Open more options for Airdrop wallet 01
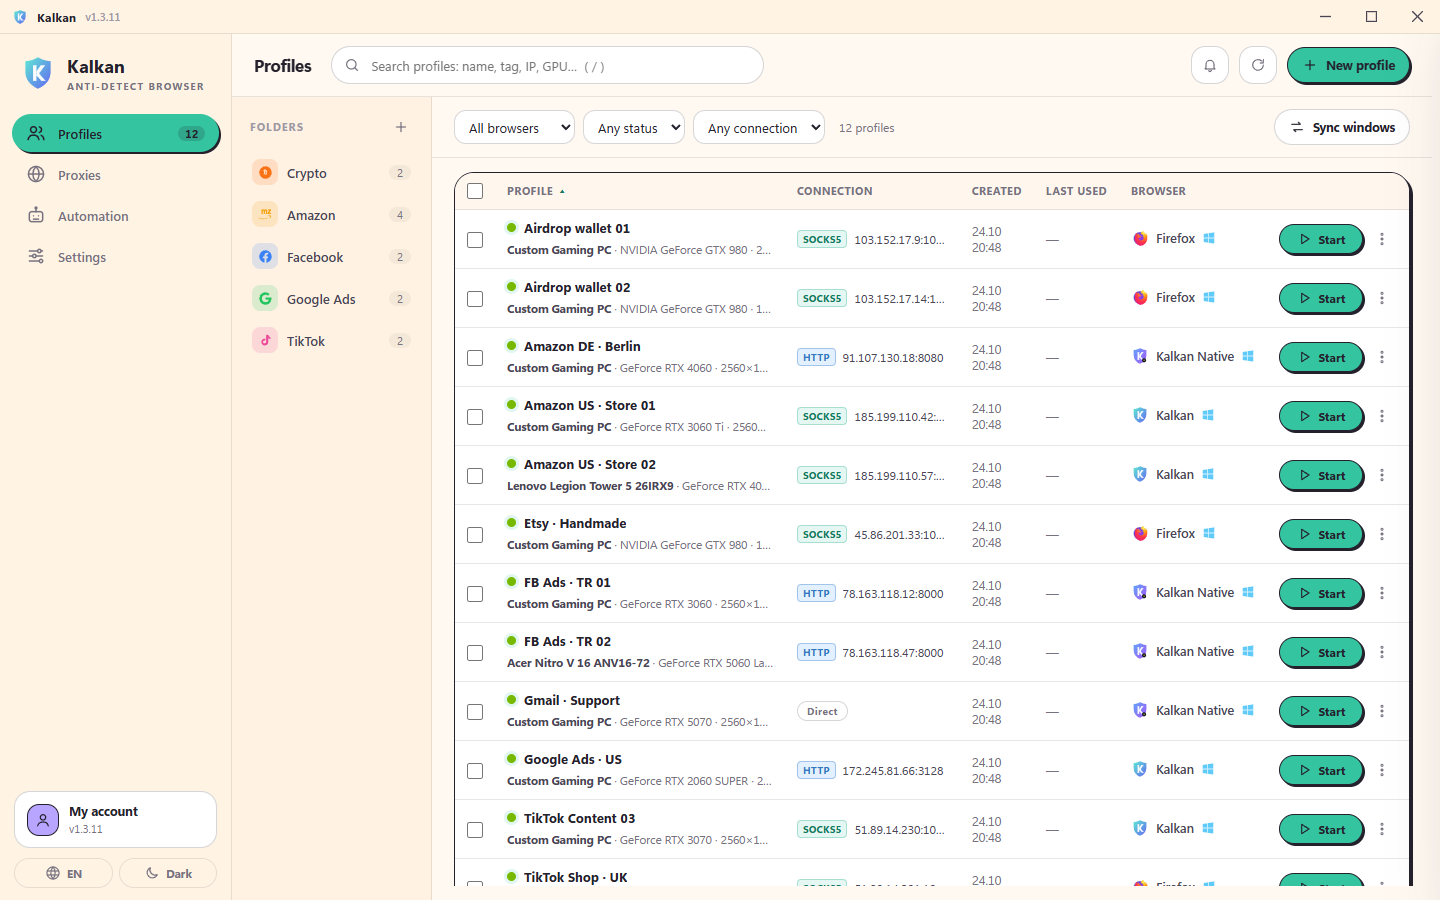The width and height of the screenshot is (1440, 900). [1382, 239]
